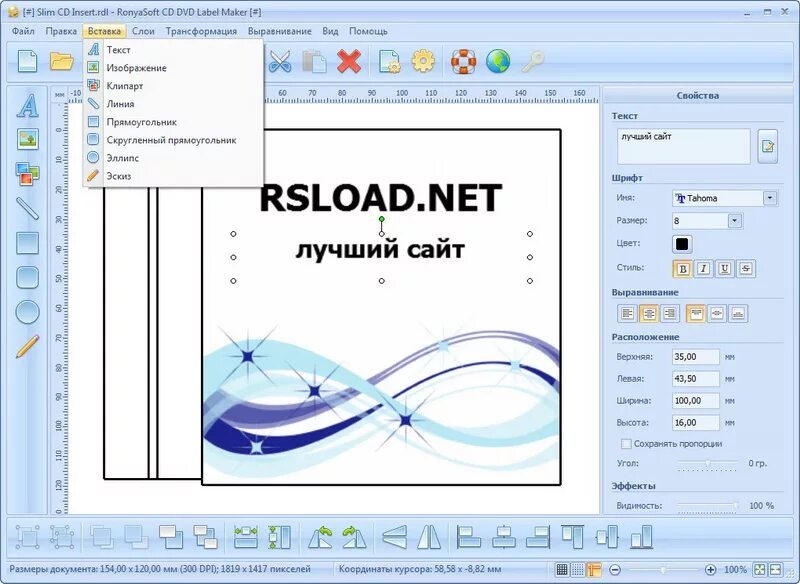Zoom in with the plus button
Viewport: 800px width, 584px height.
[x=710, y=570]
